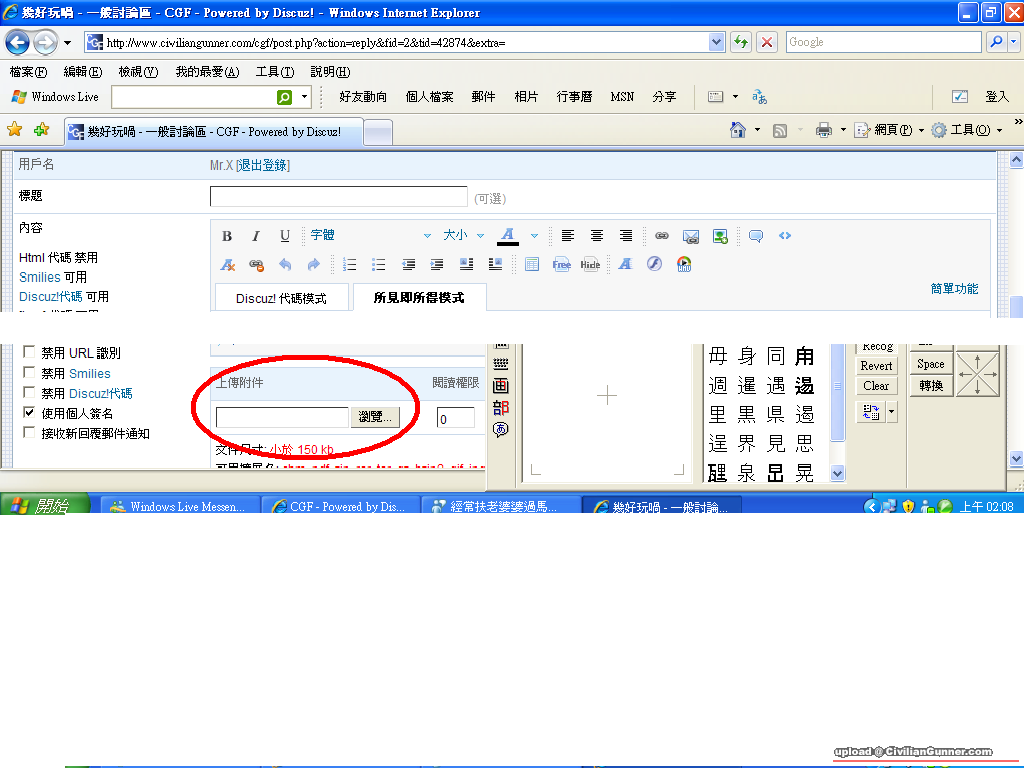Screen dimensions: 1024x768
Task: Click the 退出登錄 logout link
Action: click(262, 165)
